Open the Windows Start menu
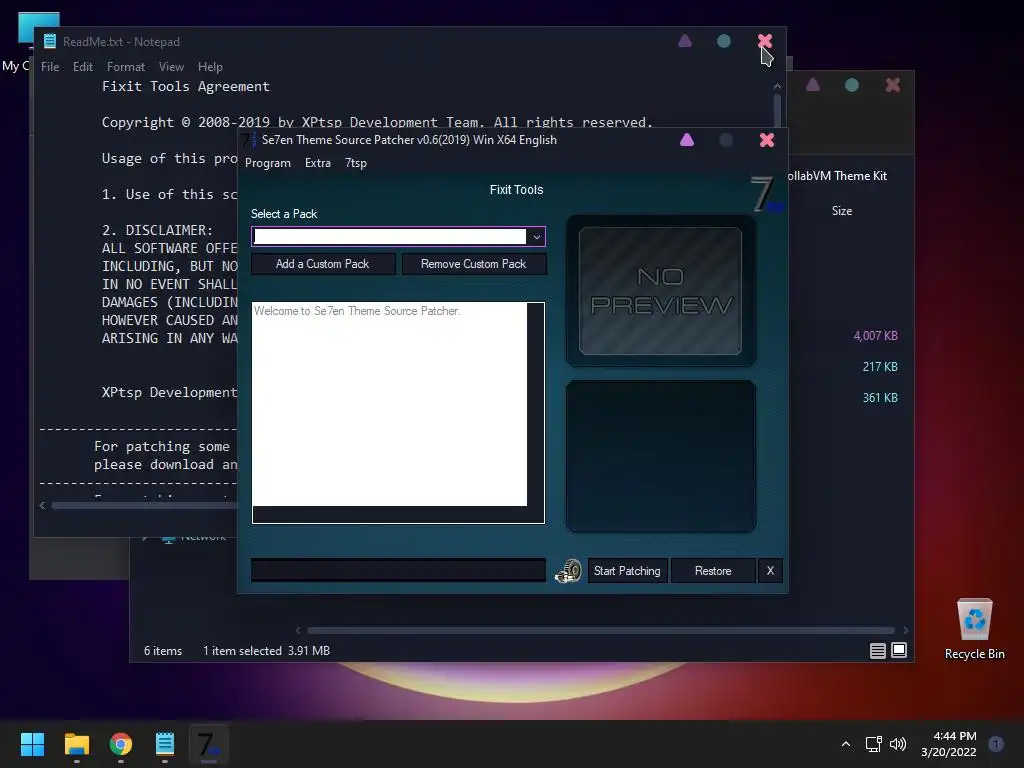This screenshot has height=768, width=1024. 32,744
